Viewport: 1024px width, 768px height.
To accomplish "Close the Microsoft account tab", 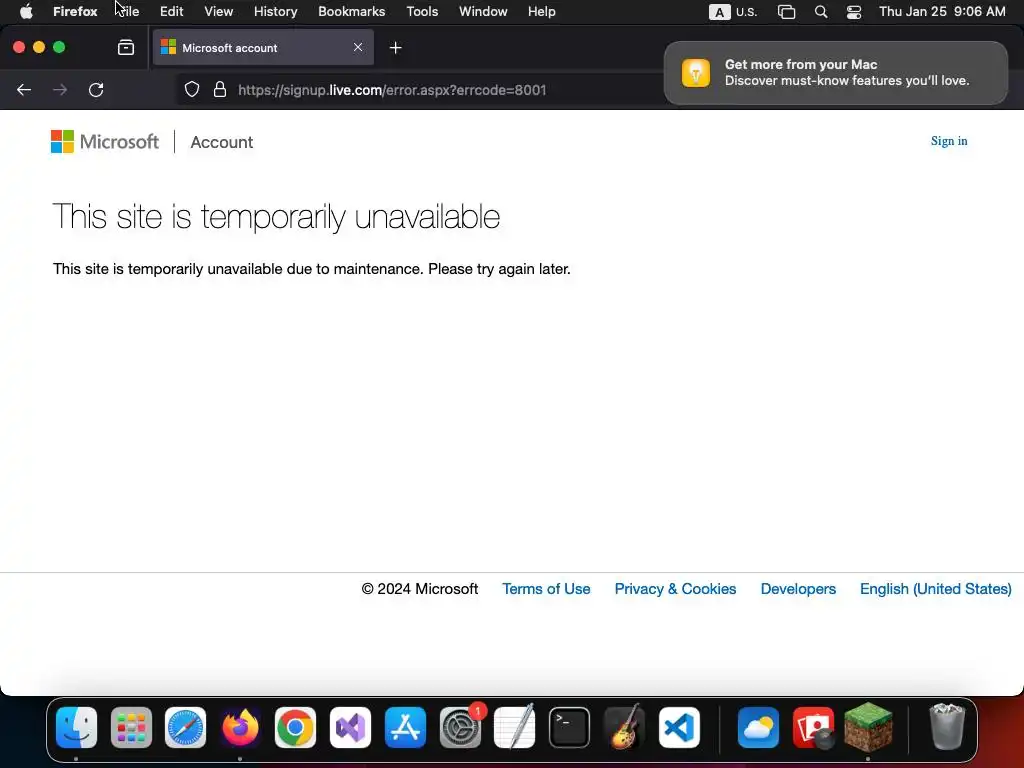I will coord(357,47).
